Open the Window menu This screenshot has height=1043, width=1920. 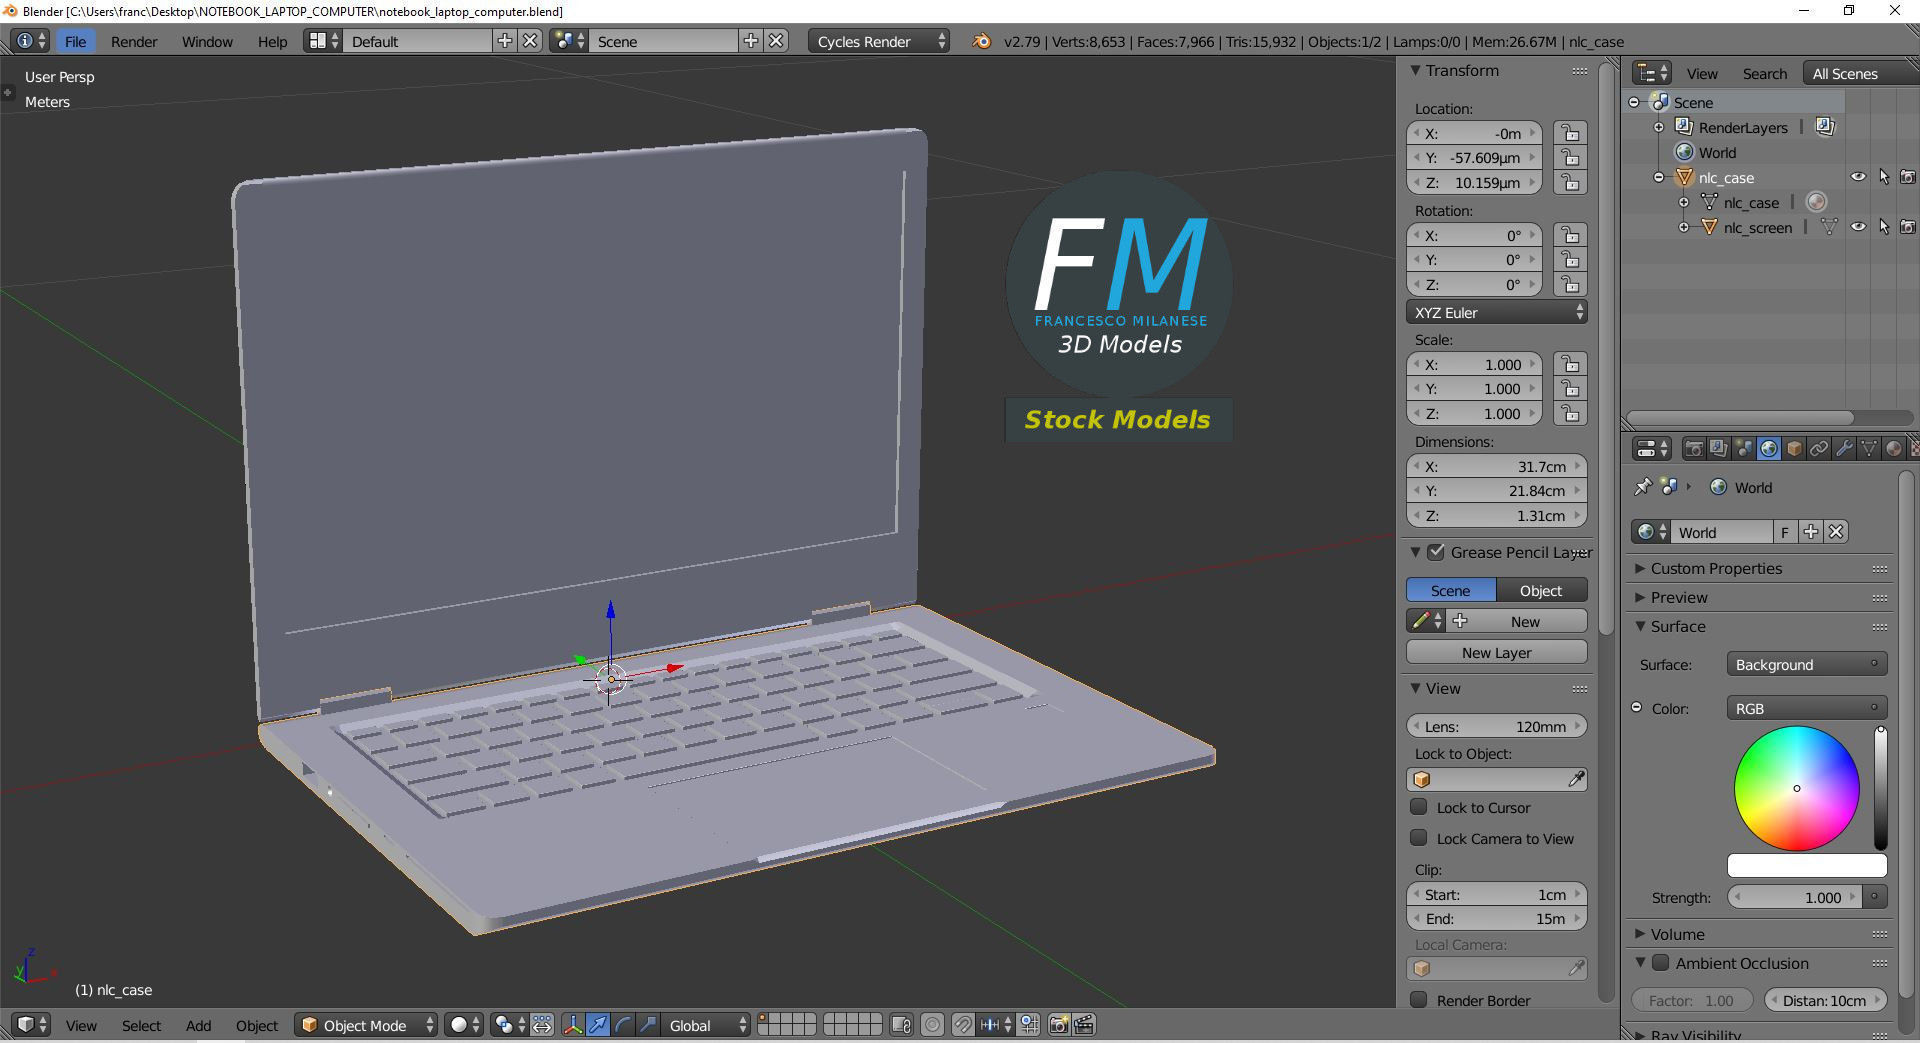[x=207, y=41]
